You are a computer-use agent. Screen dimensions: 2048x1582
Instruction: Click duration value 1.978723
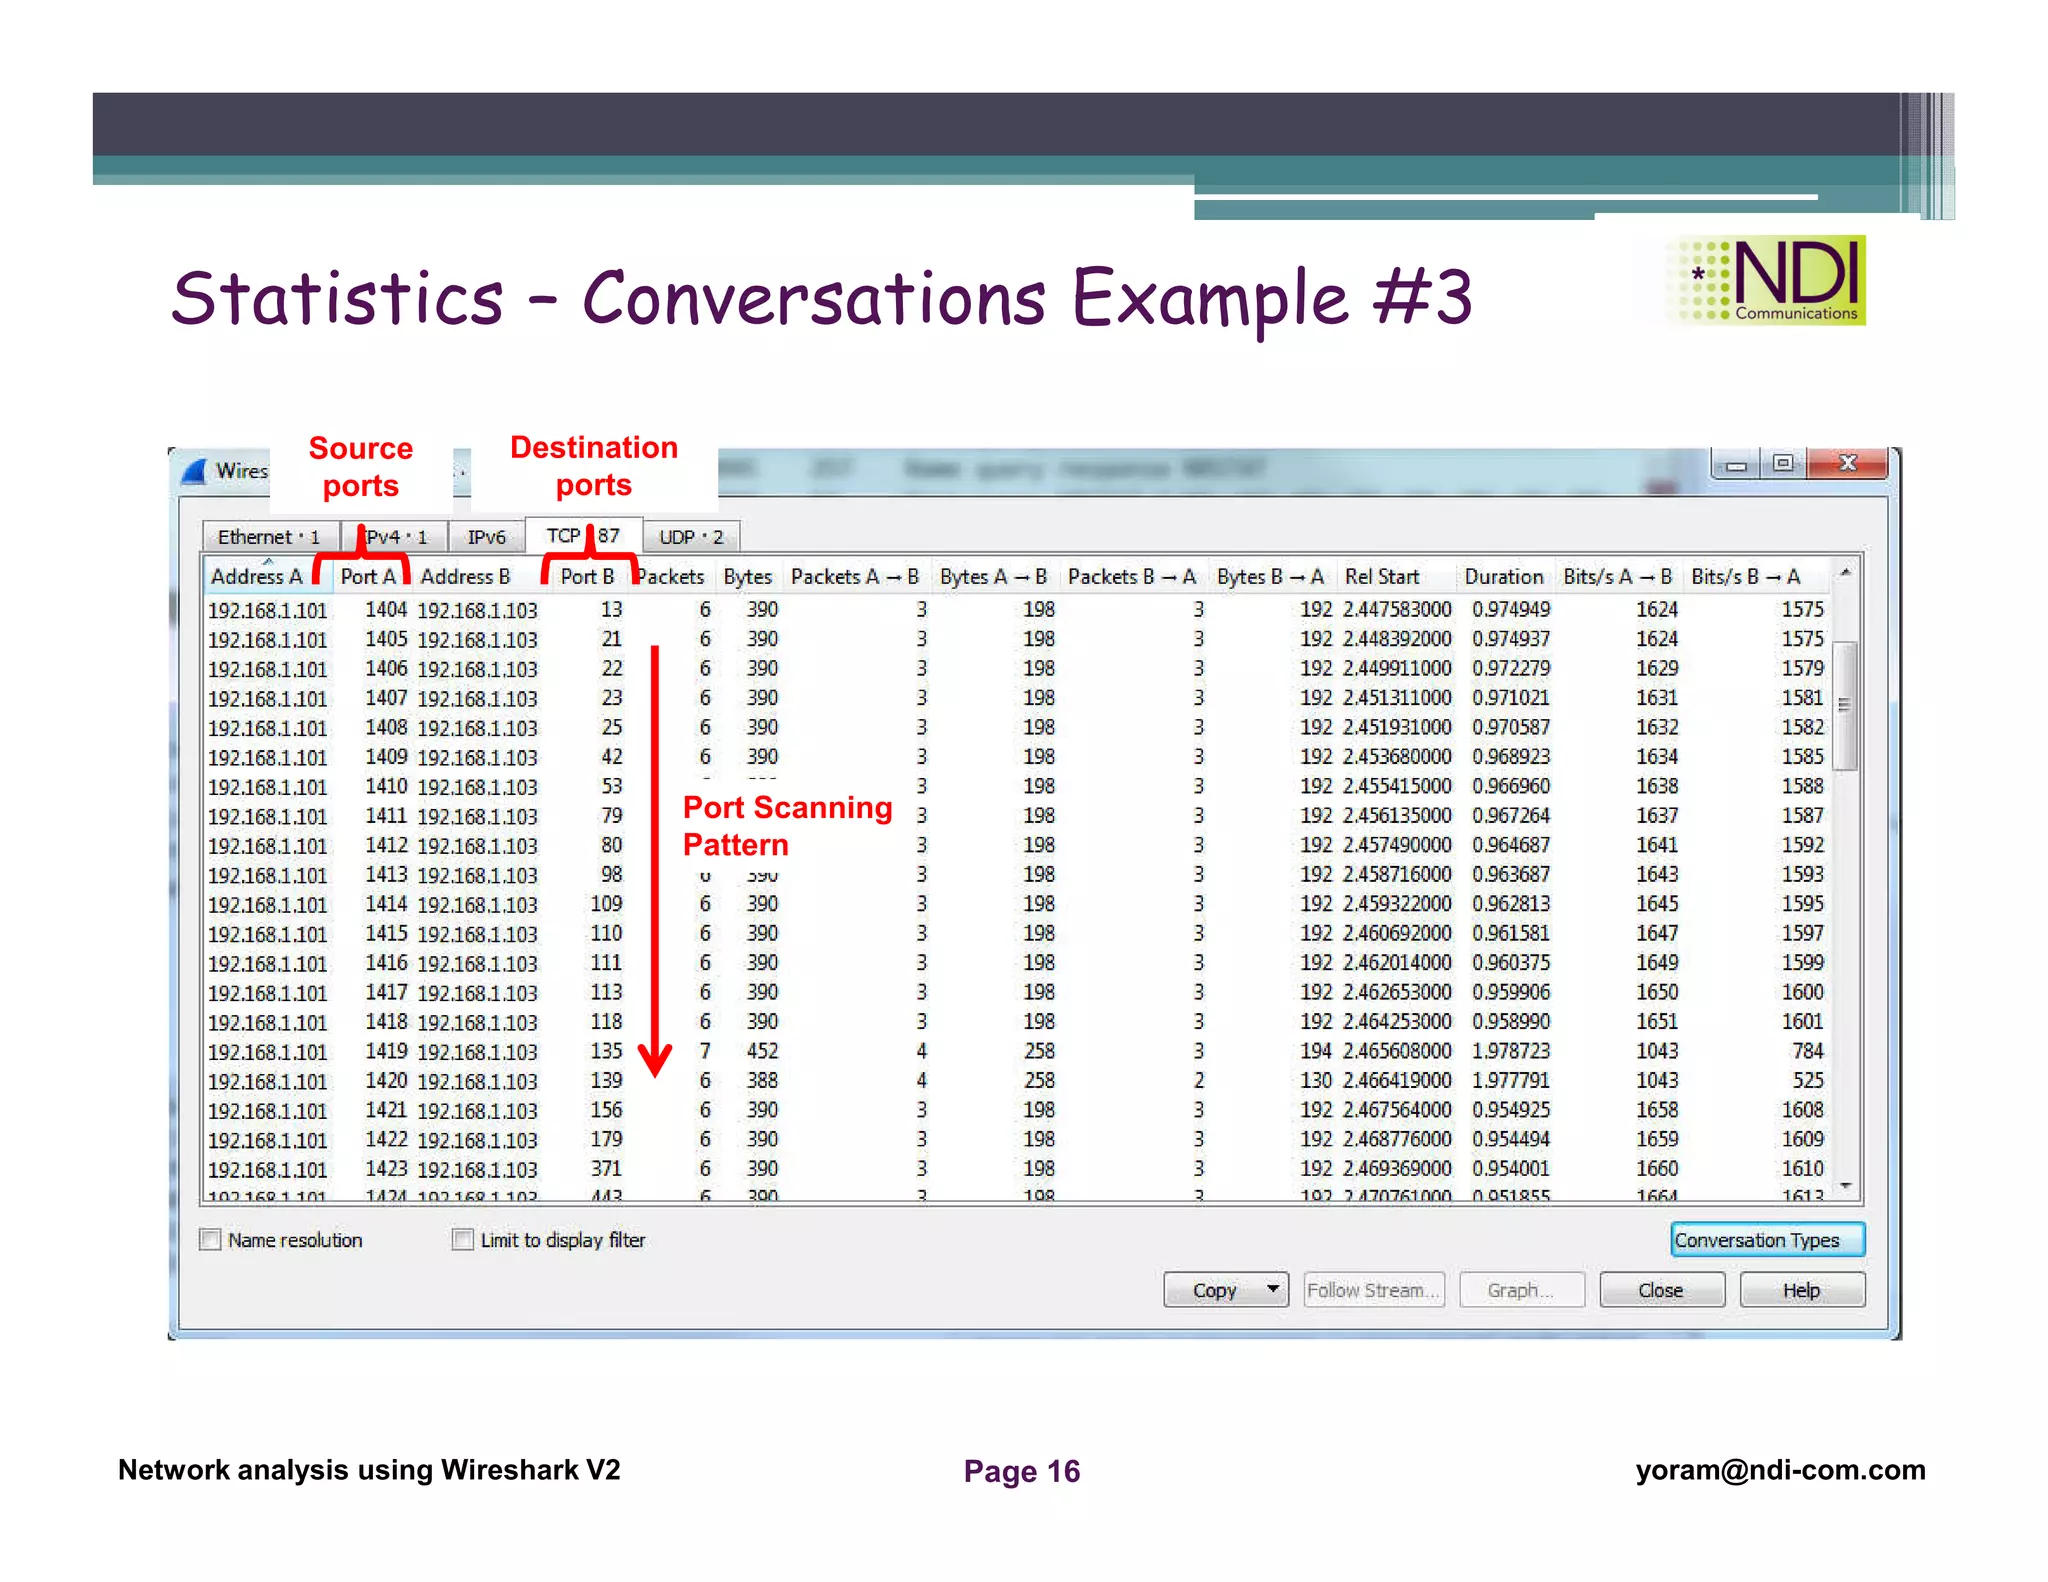click(1511, 1052)
